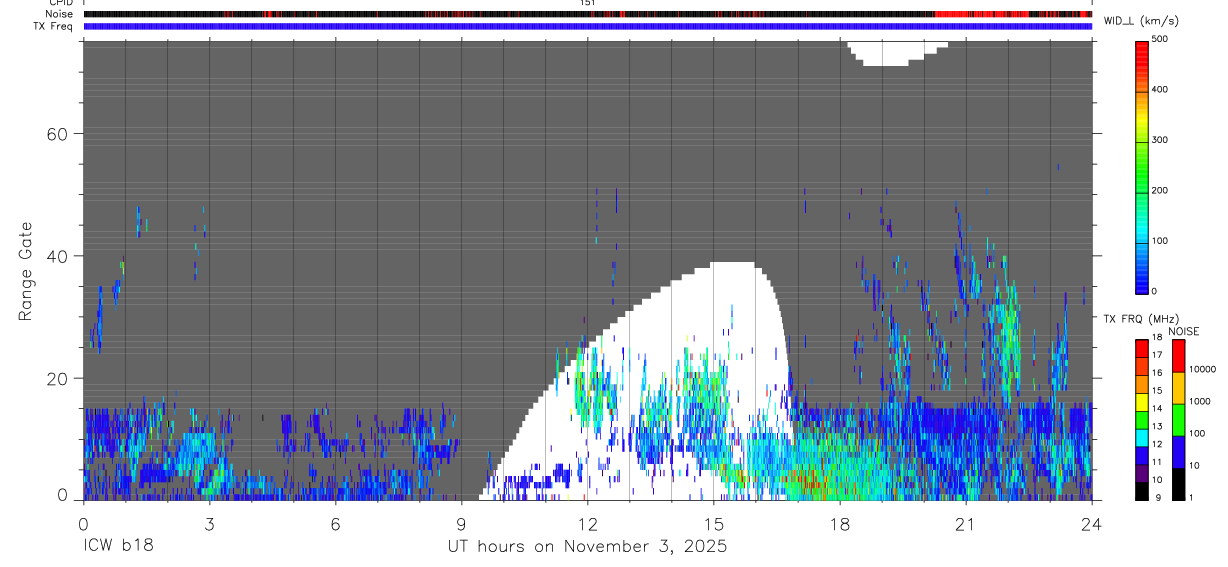The height and width of the screenshot is (567, 1228).
Task: Click the '20' range gate tick label
Action: pos(57,378)
